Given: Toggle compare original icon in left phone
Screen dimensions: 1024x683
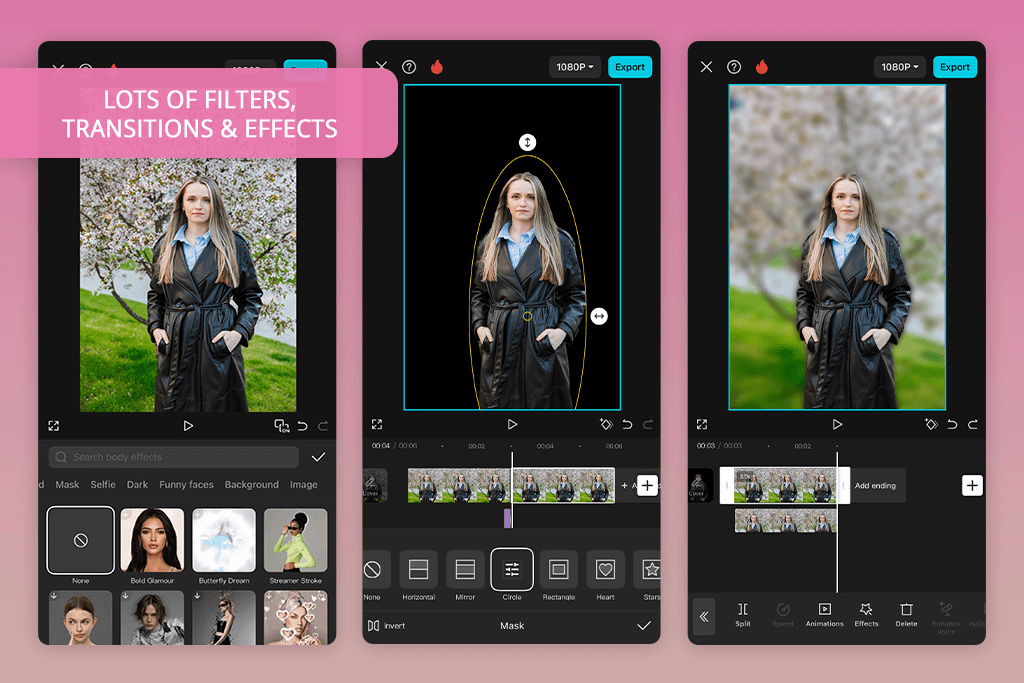Looking at the screenshot, I should [x=281, y=426].
